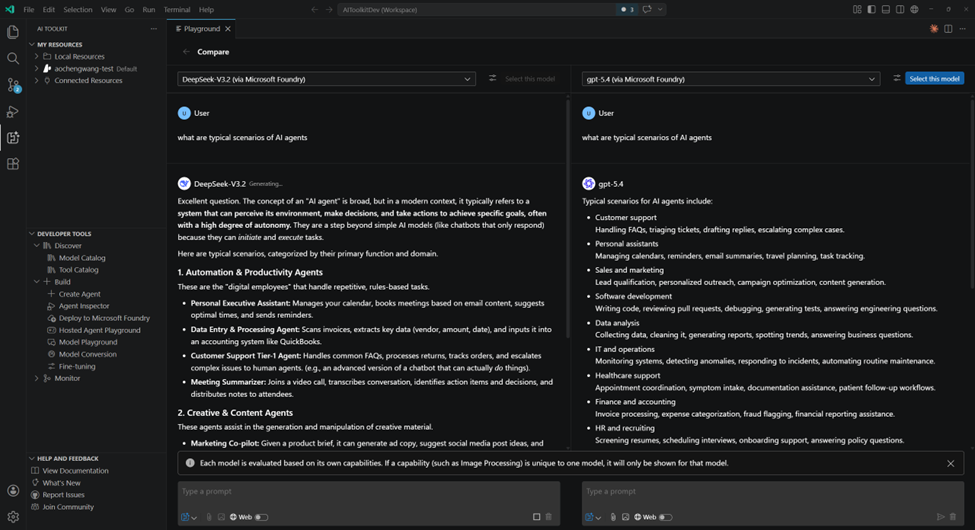Toggle the Web switch in the left prompt box

[x=261, y=517]
